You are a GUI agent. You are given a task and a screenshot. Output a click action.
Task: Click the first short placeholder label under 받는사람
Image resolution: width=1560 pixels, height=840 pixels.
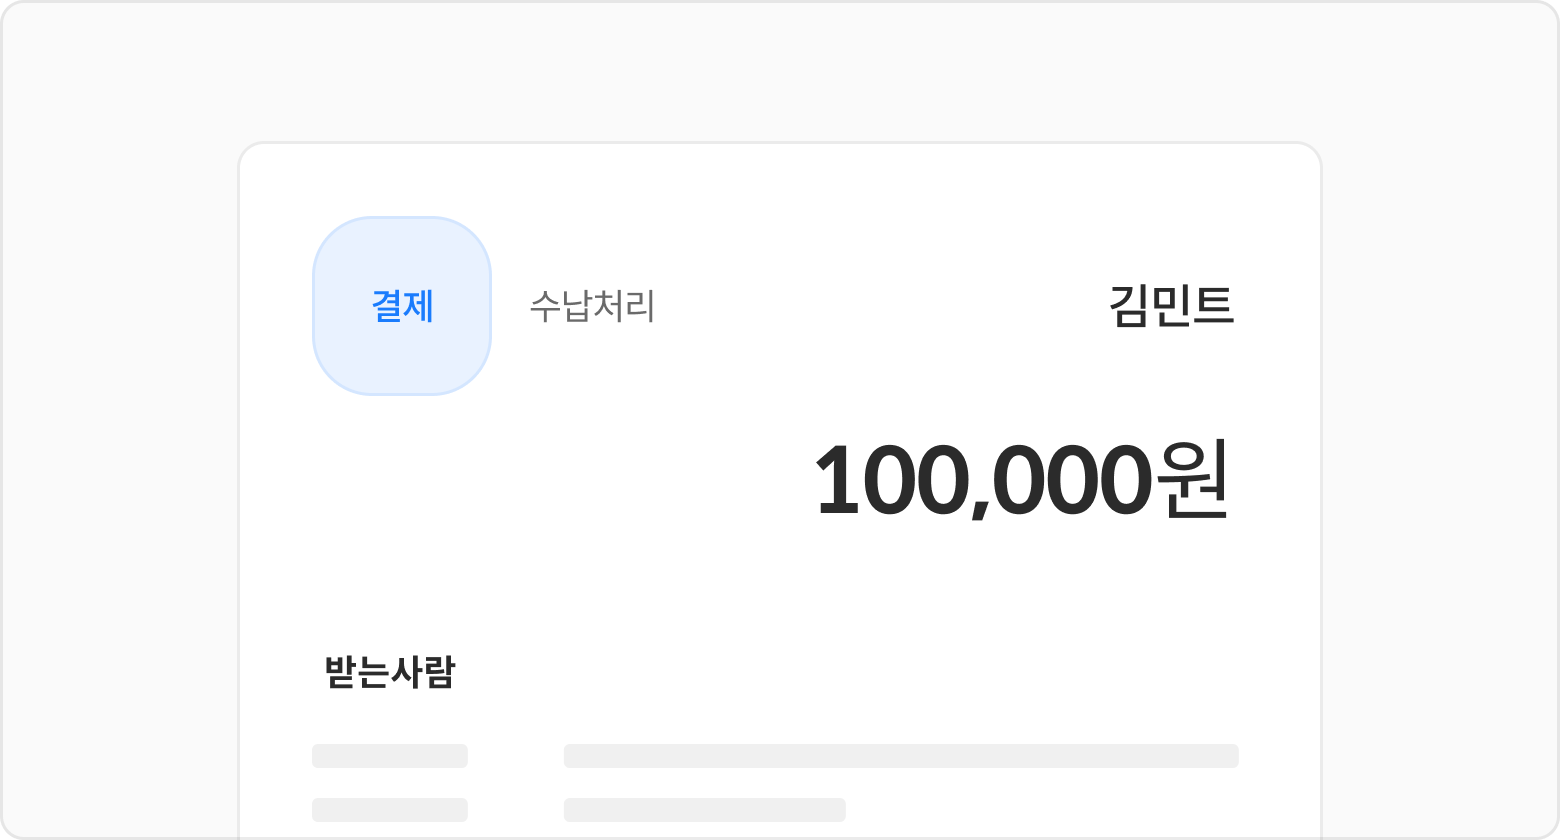390,756
